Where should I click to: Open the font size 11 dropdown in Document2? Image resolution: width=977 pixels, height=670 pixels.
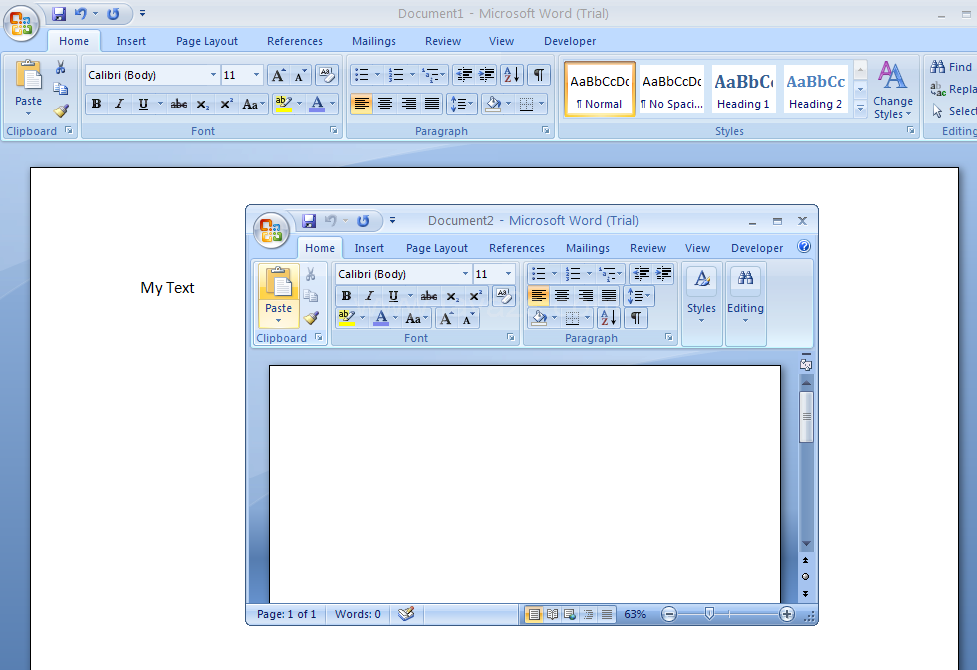click(508, 274)
